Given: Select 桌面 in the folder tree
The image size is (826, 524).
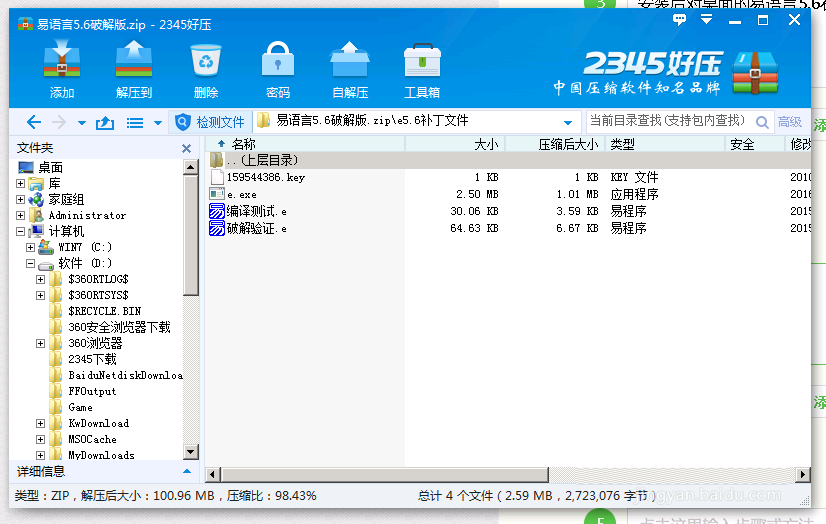Looking at the screenshot, I should click(51, 167).
